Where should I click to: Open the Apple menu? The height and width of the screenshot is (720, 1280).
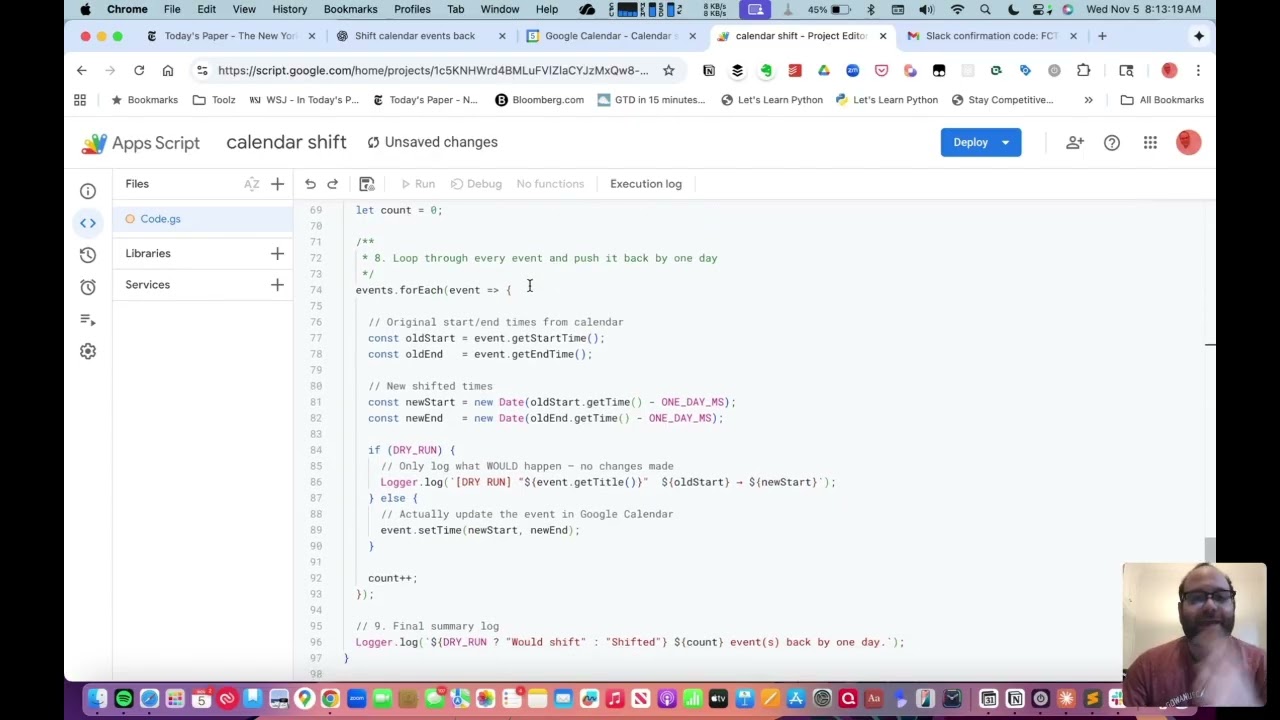click(85, 9)
